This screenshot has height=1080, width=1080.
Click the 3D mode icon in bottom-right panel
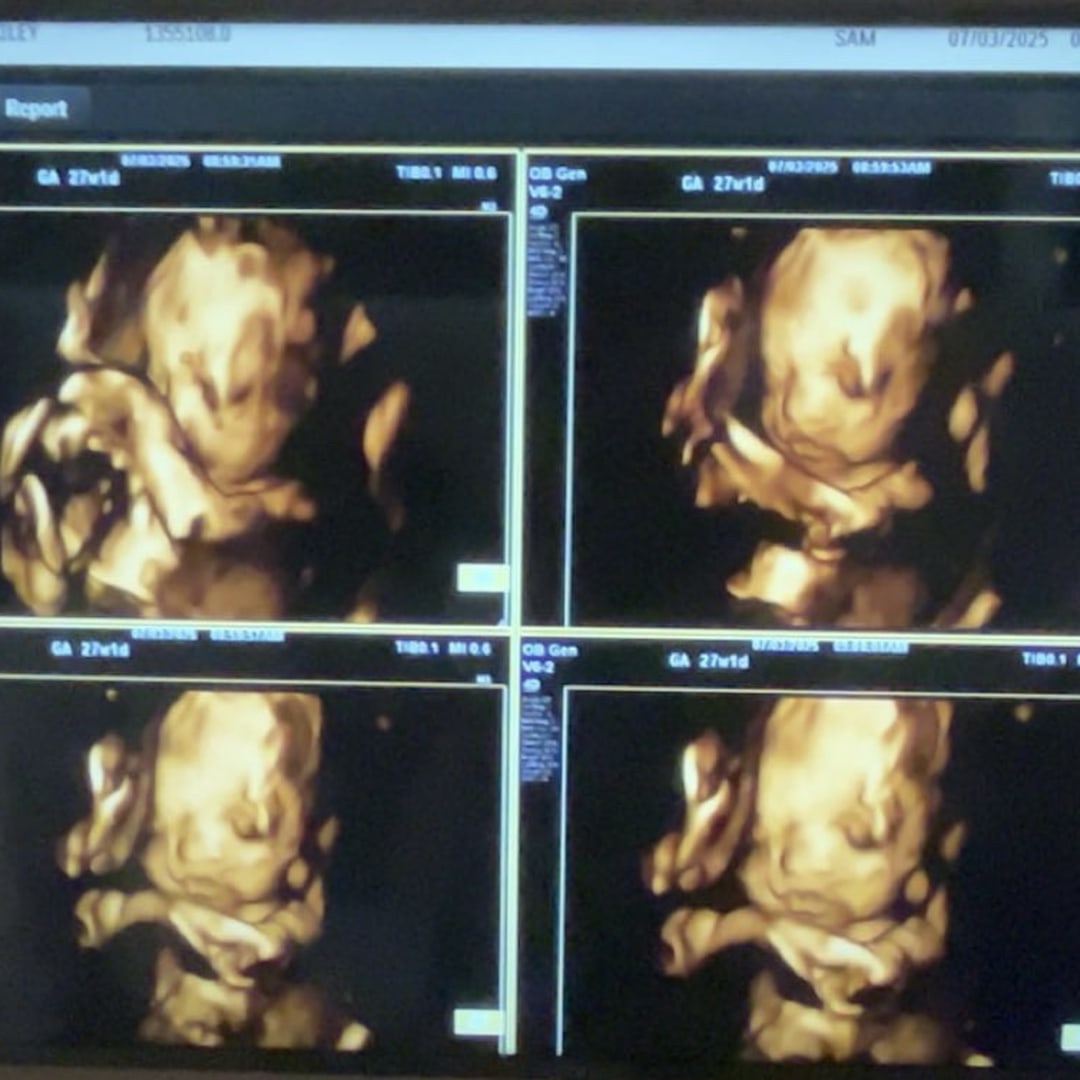pyautogui.click(x=531, y=686)
